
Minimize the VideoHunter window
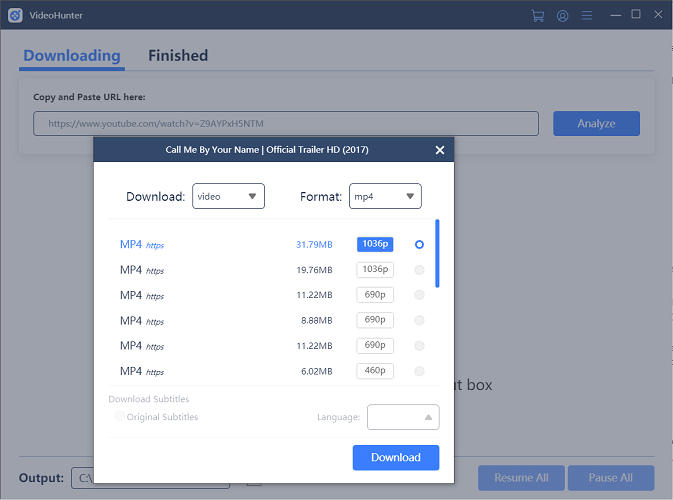pyautogui.click(x=615, y=15)
